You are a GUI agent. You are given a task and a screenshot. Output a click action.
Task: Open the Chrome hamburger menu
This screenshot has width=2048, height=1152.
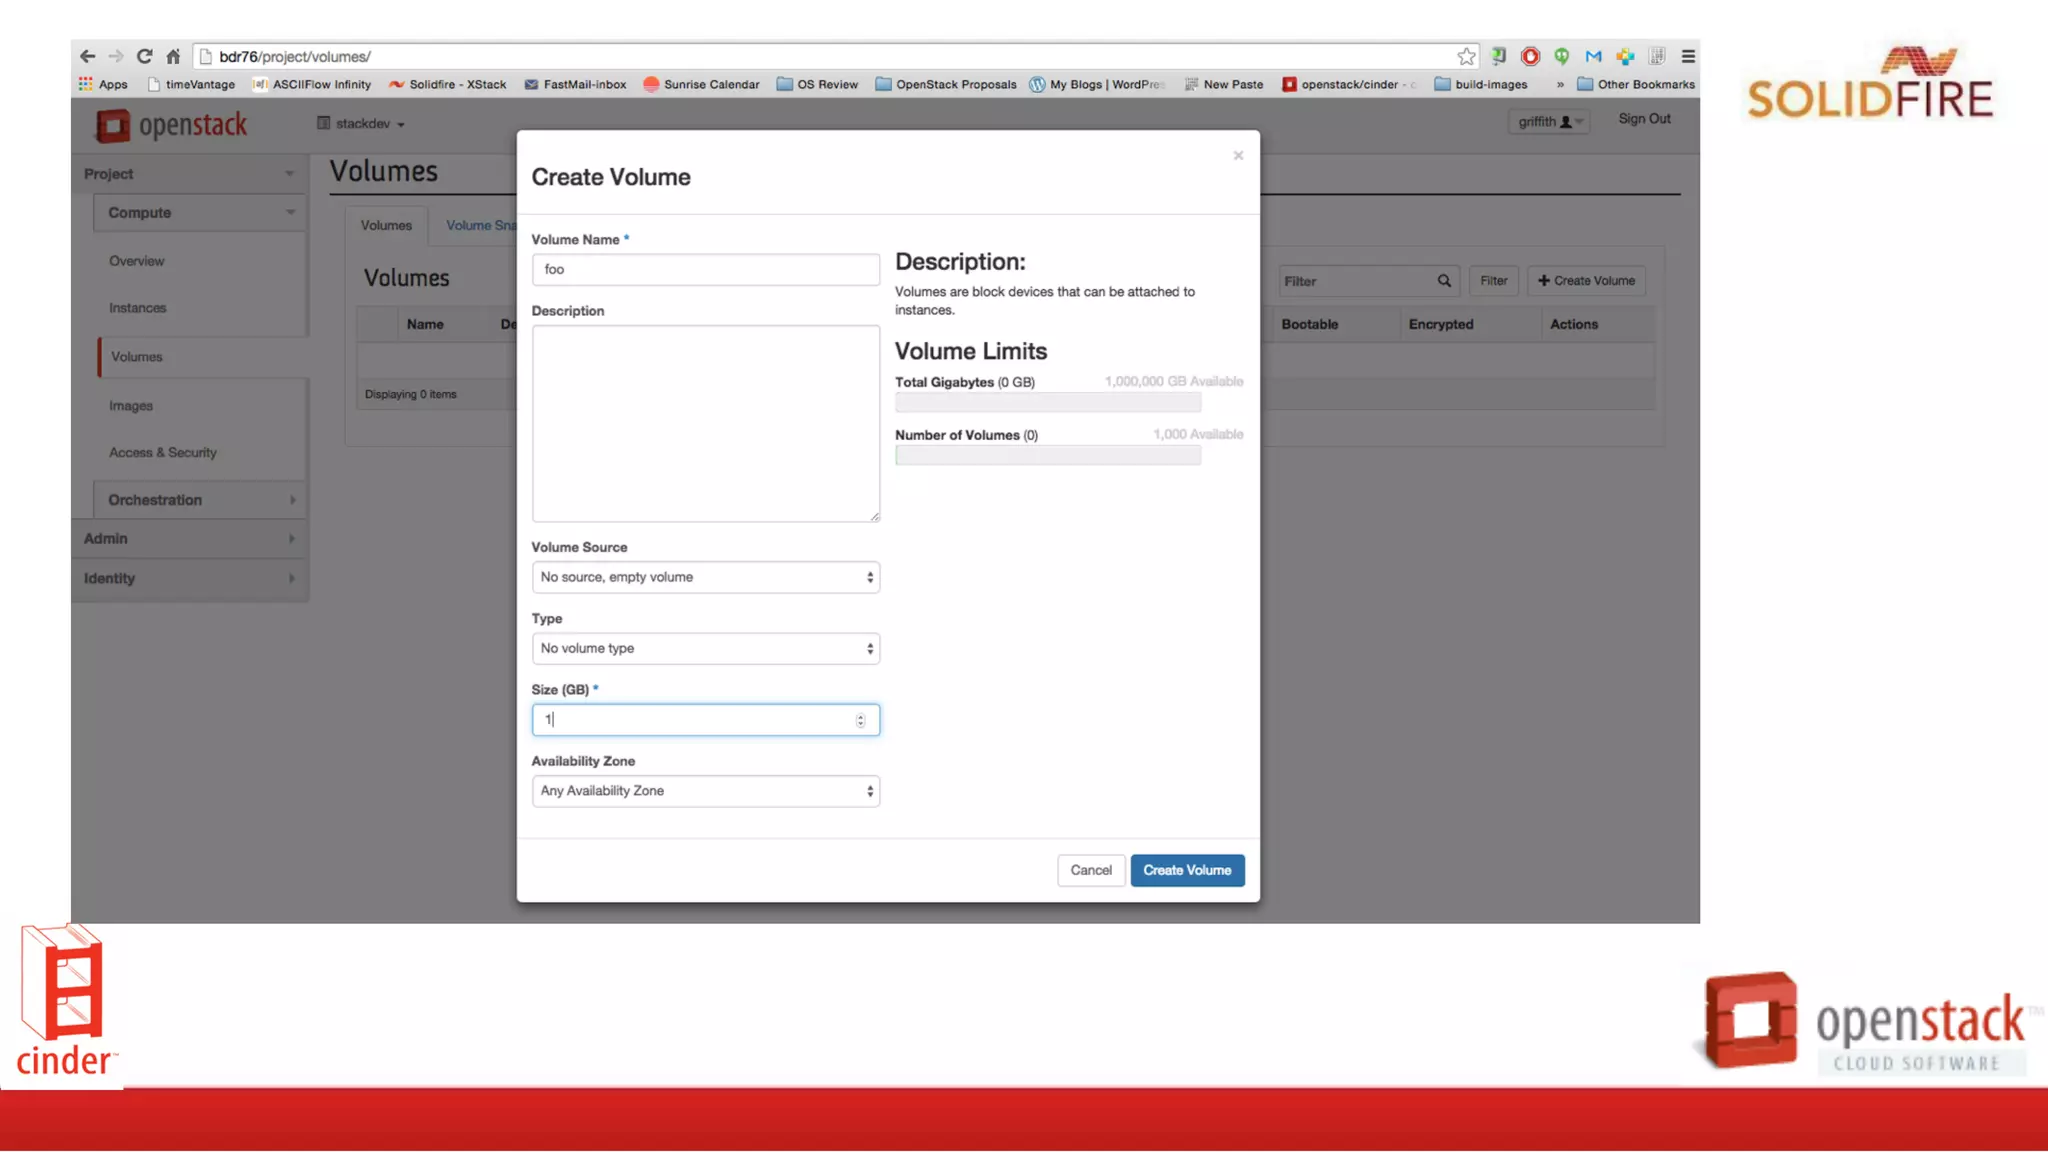(1688, 56)
